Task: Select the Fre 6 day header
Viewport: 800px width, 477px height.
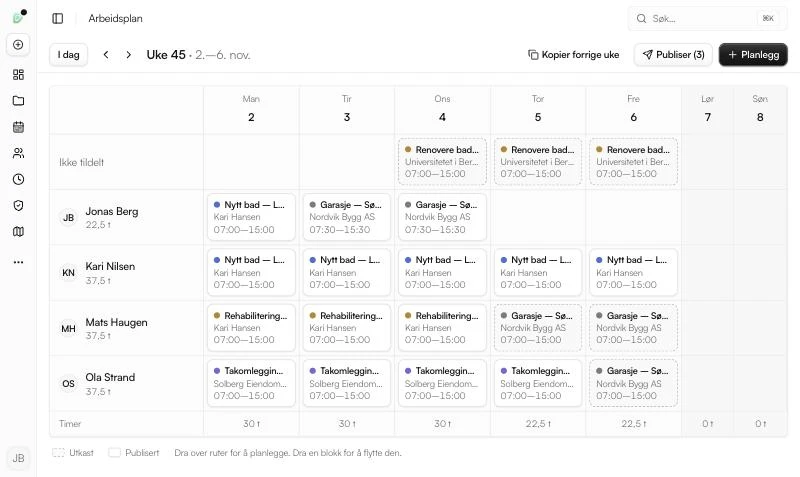Action: click(634, 109)
